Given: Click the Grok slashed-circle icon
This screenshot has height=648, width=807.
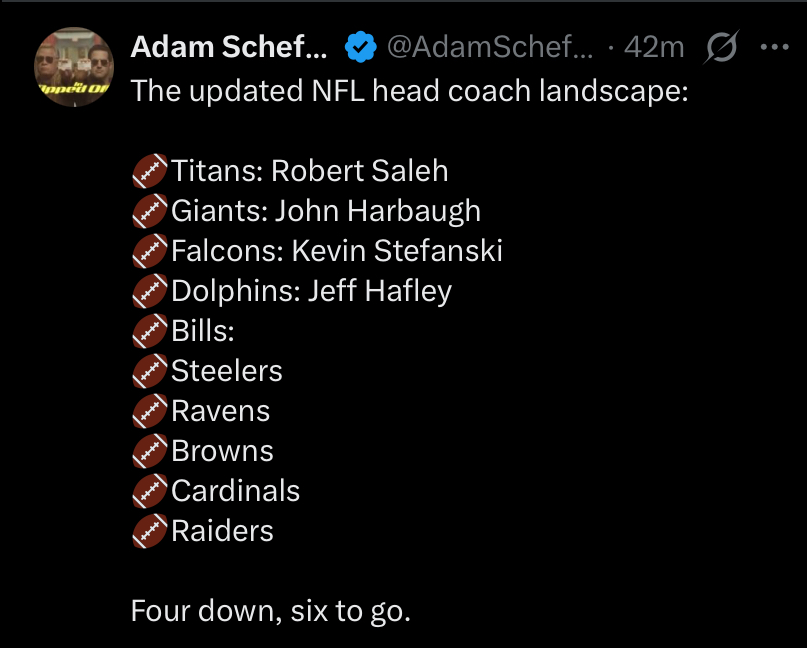Looking at the screenshot, I should [720, 46].
